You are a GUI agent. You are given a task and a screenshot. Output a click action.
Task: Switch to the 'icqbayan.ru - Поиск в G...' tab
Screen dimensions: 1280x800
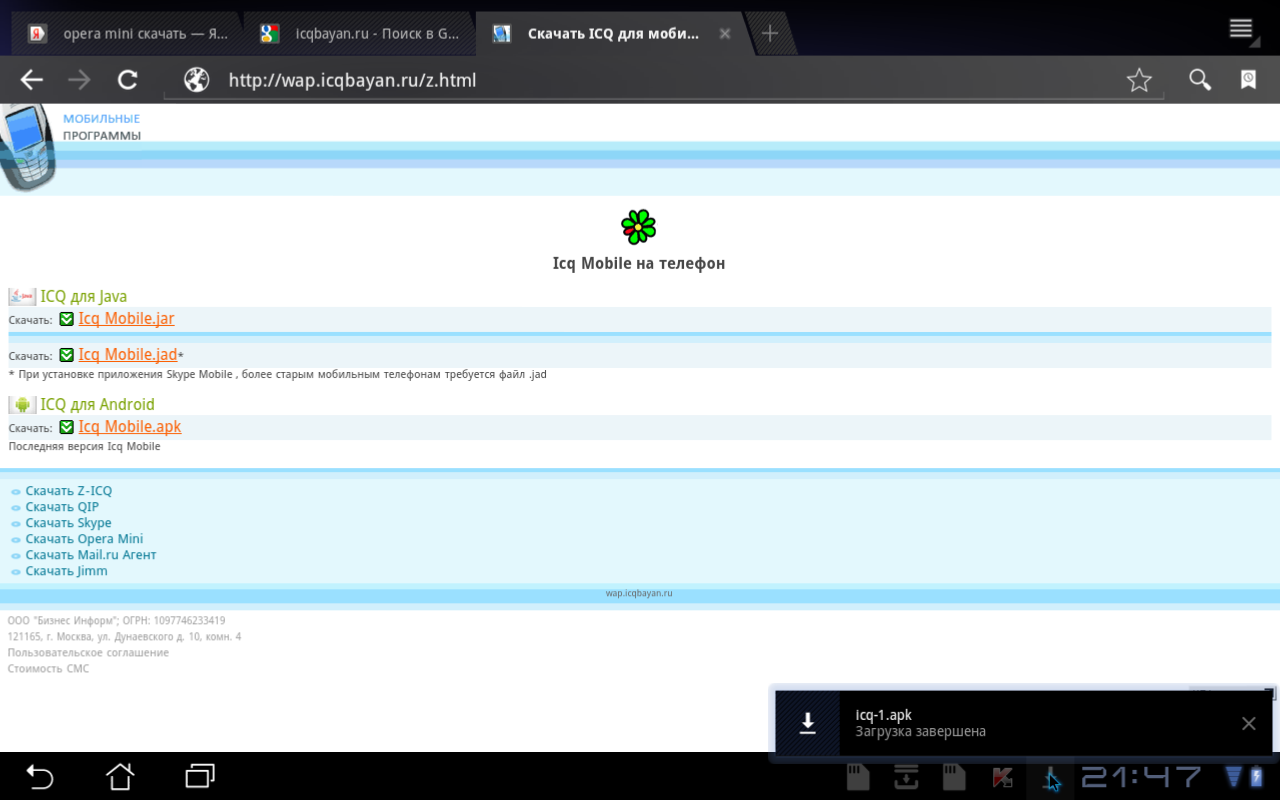(x=362, y=34)
